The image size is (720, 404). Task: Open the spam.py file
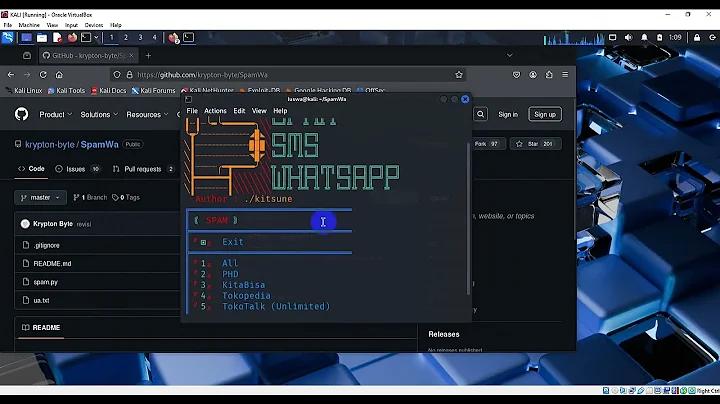[x=45, y=282]
